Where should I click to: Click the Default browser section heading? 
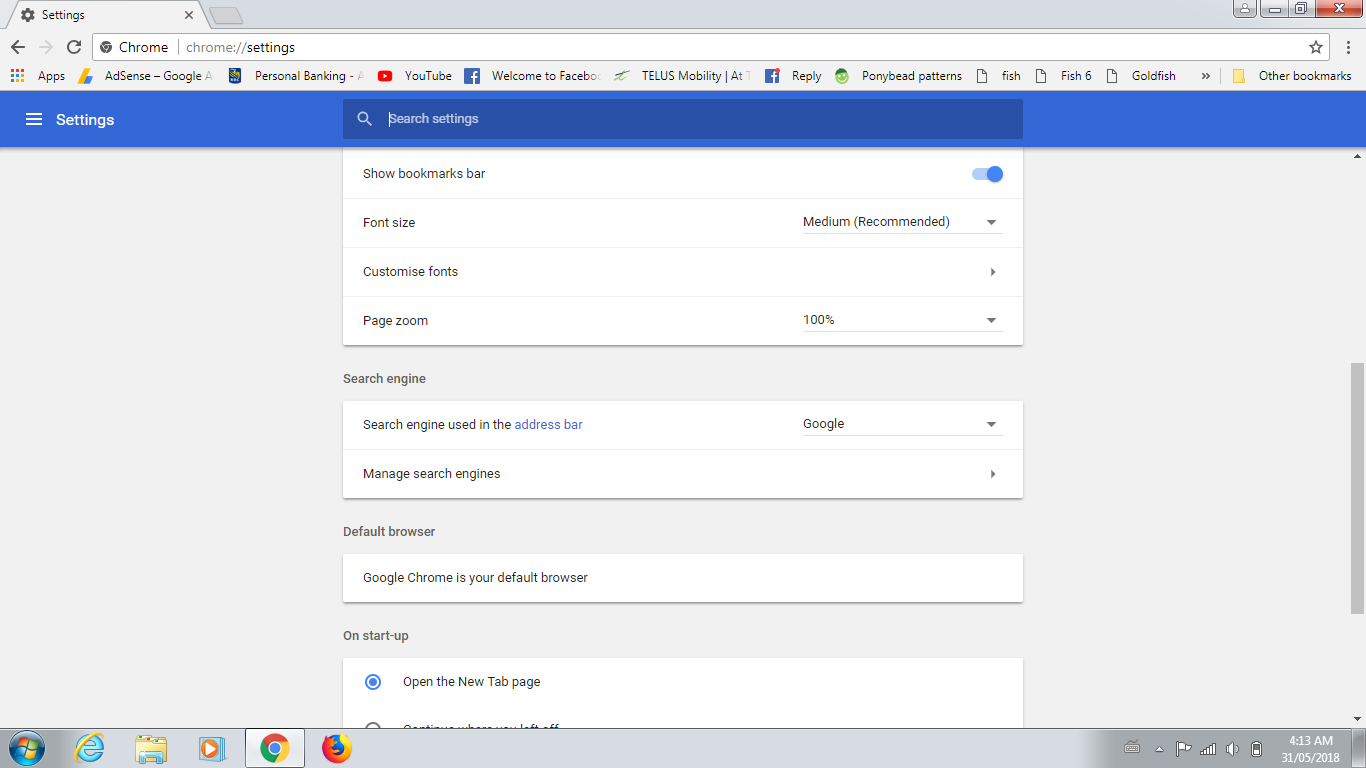tap(389, 532)
